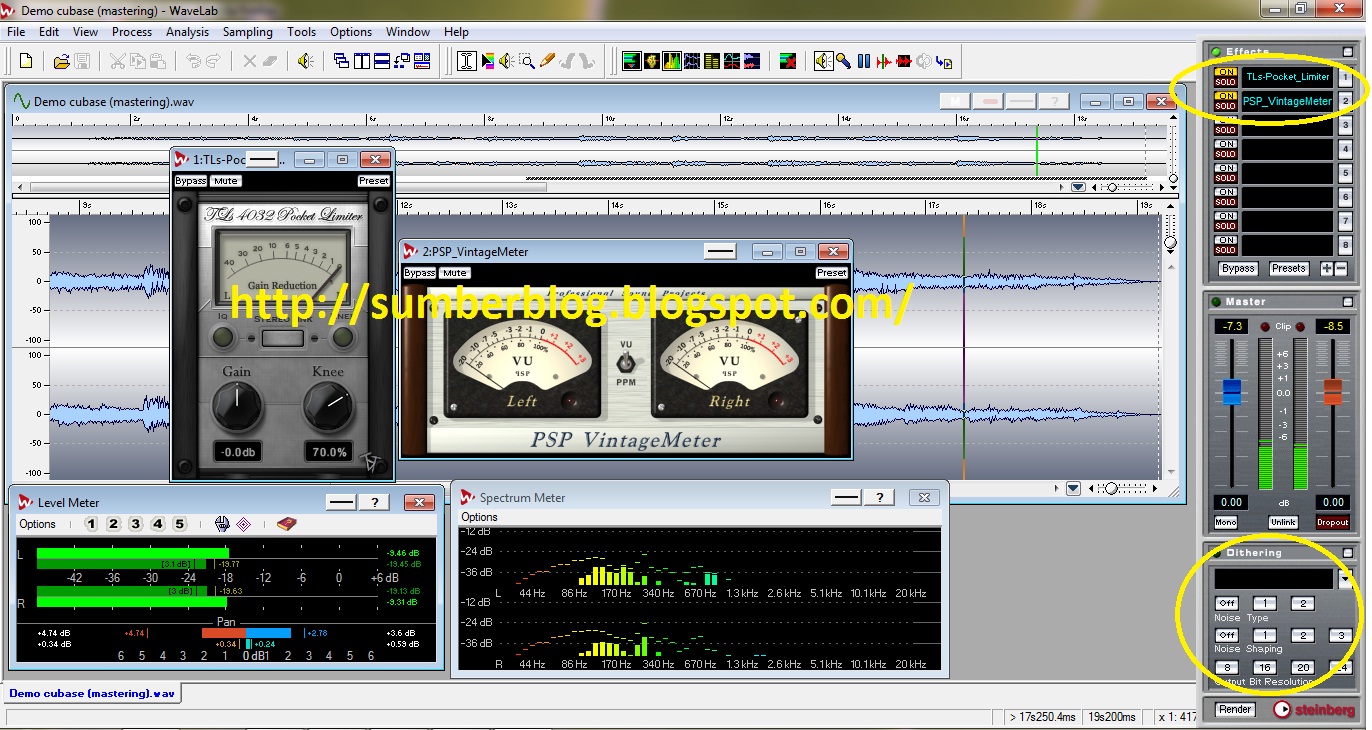
Task: Open the Analysis menu
Action: coord(187,32)
